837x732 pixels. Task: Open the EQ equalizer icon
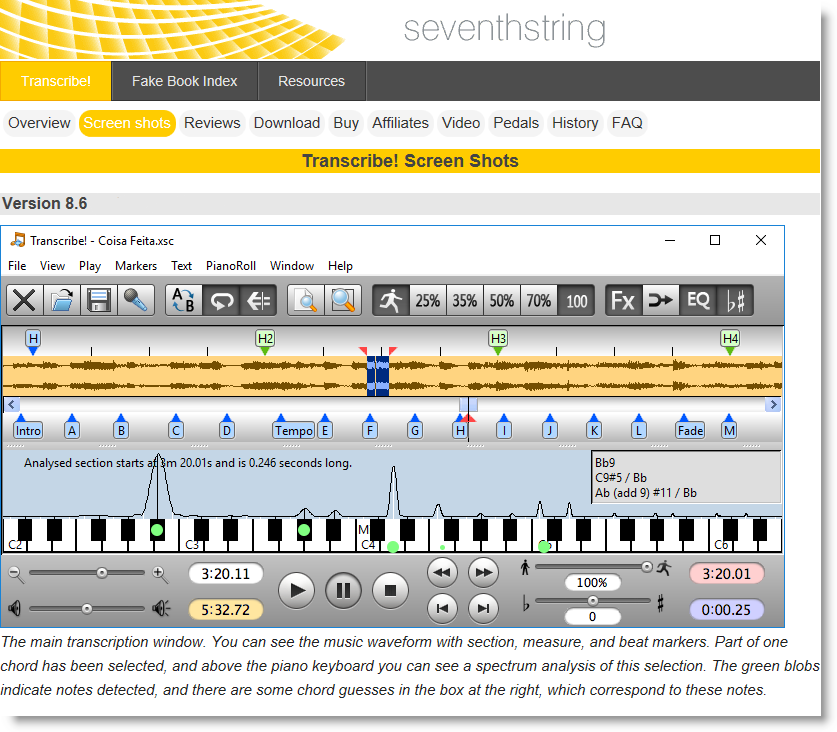(697, 300)
